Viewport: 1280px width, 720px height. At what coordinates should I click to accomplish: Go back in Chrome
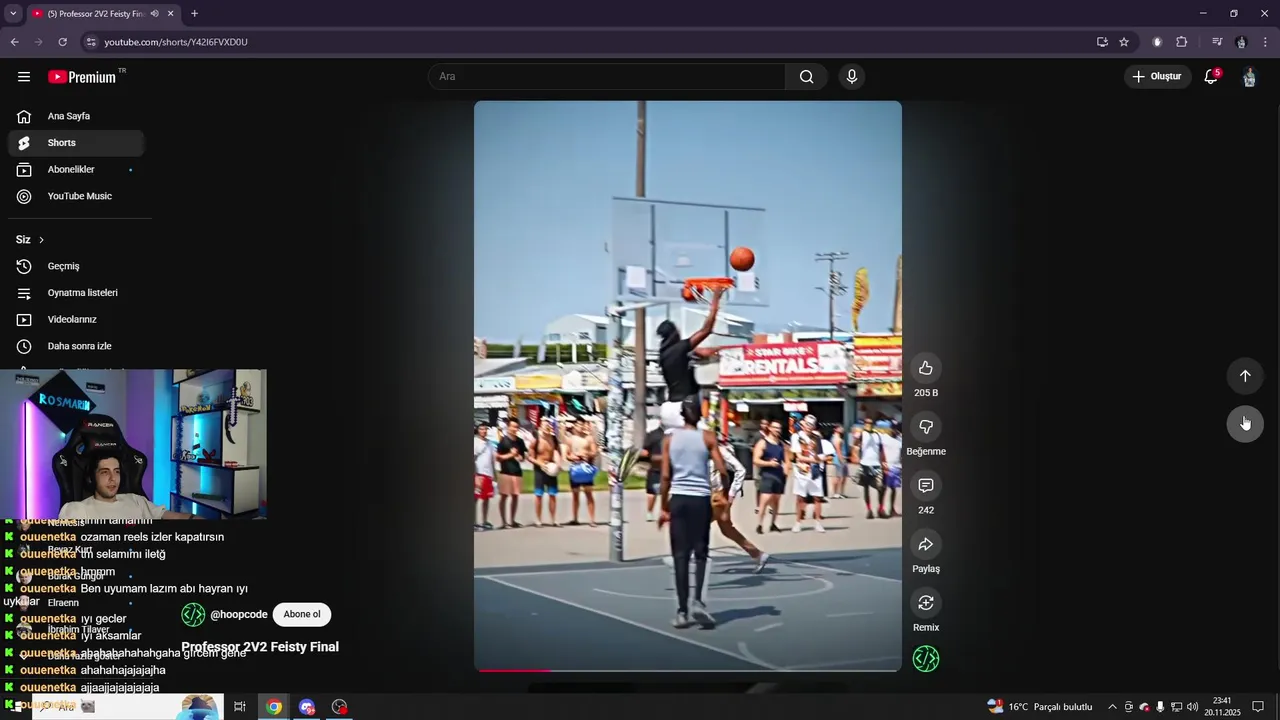(x=14, y=42)
